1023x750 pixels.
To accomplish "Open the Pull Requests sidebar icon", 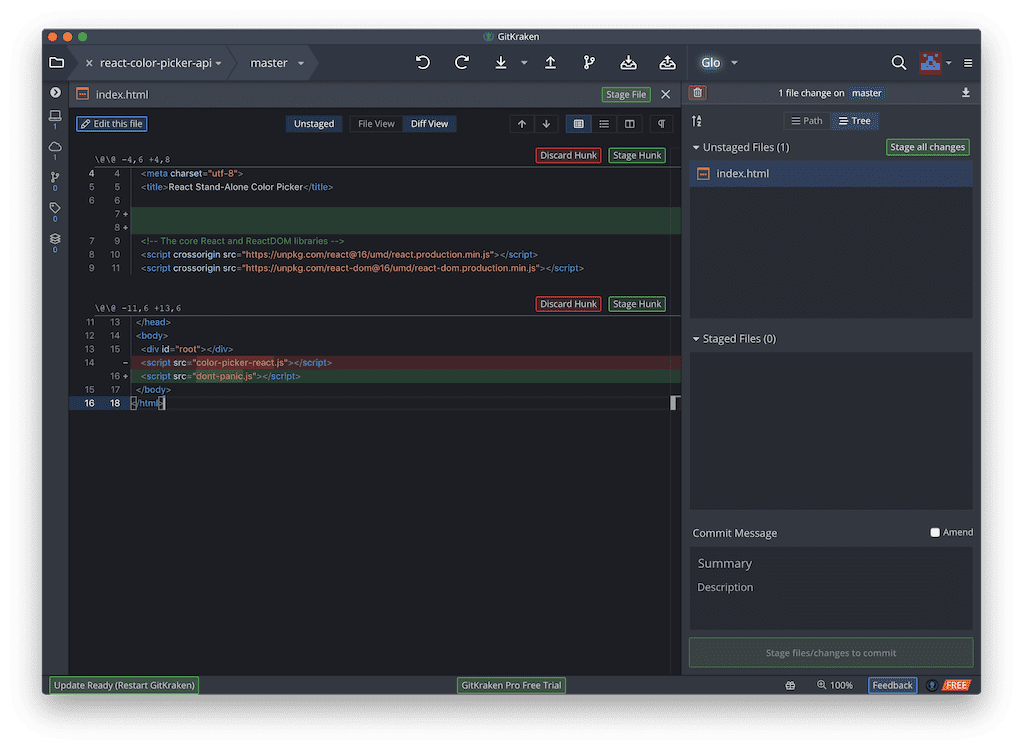I will (x=55, y=179).
